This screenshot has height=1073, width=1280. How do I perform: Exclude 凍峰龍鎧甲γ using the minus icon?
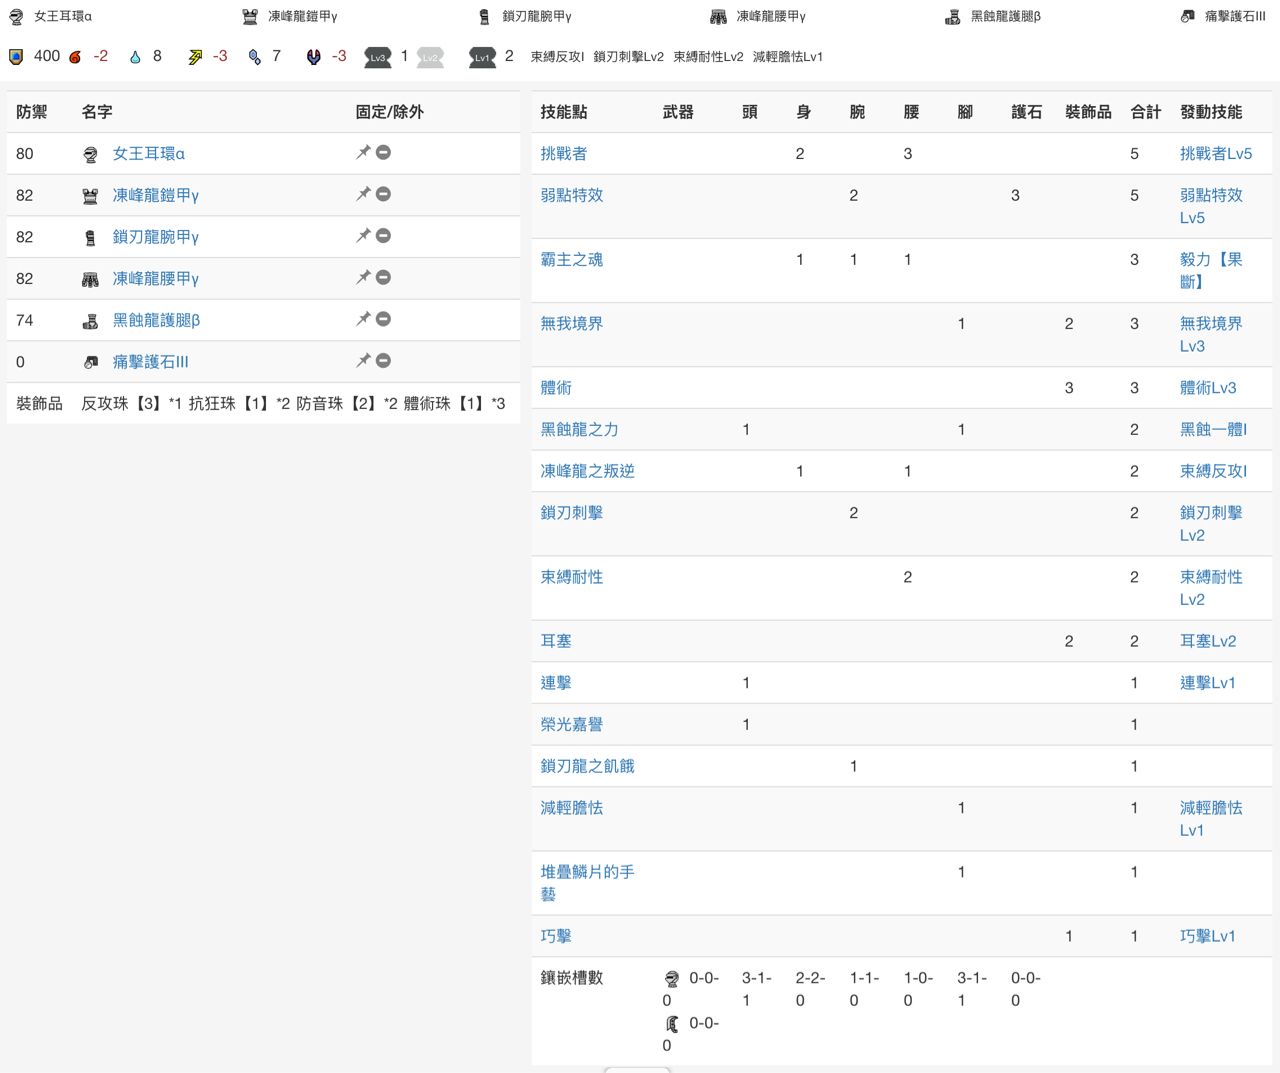pos(383,194)
